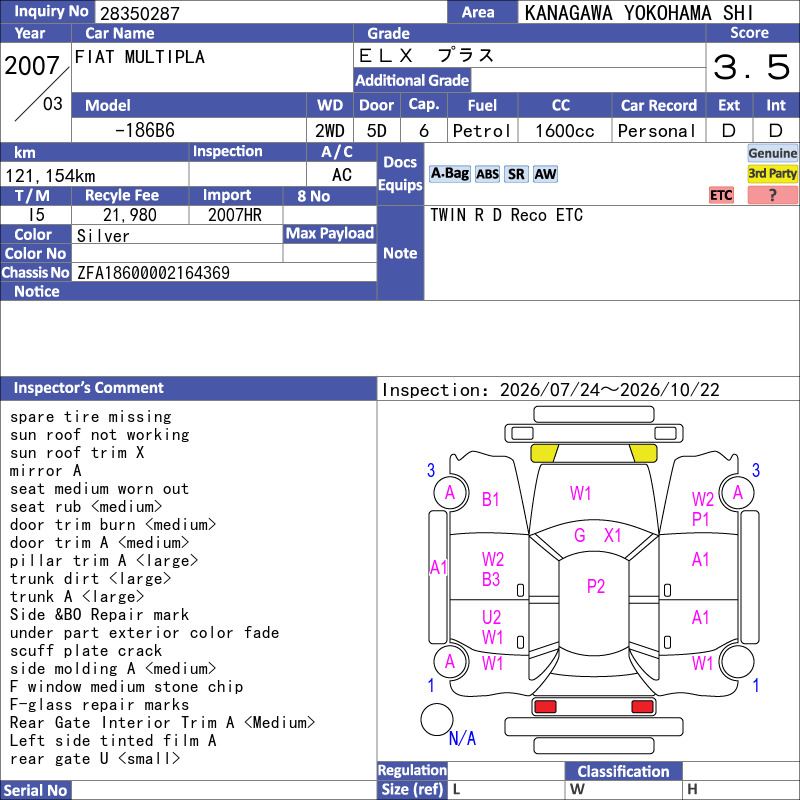Click the T/M value I5
This screenshot has width=800, height=800.
click(36, 215)
